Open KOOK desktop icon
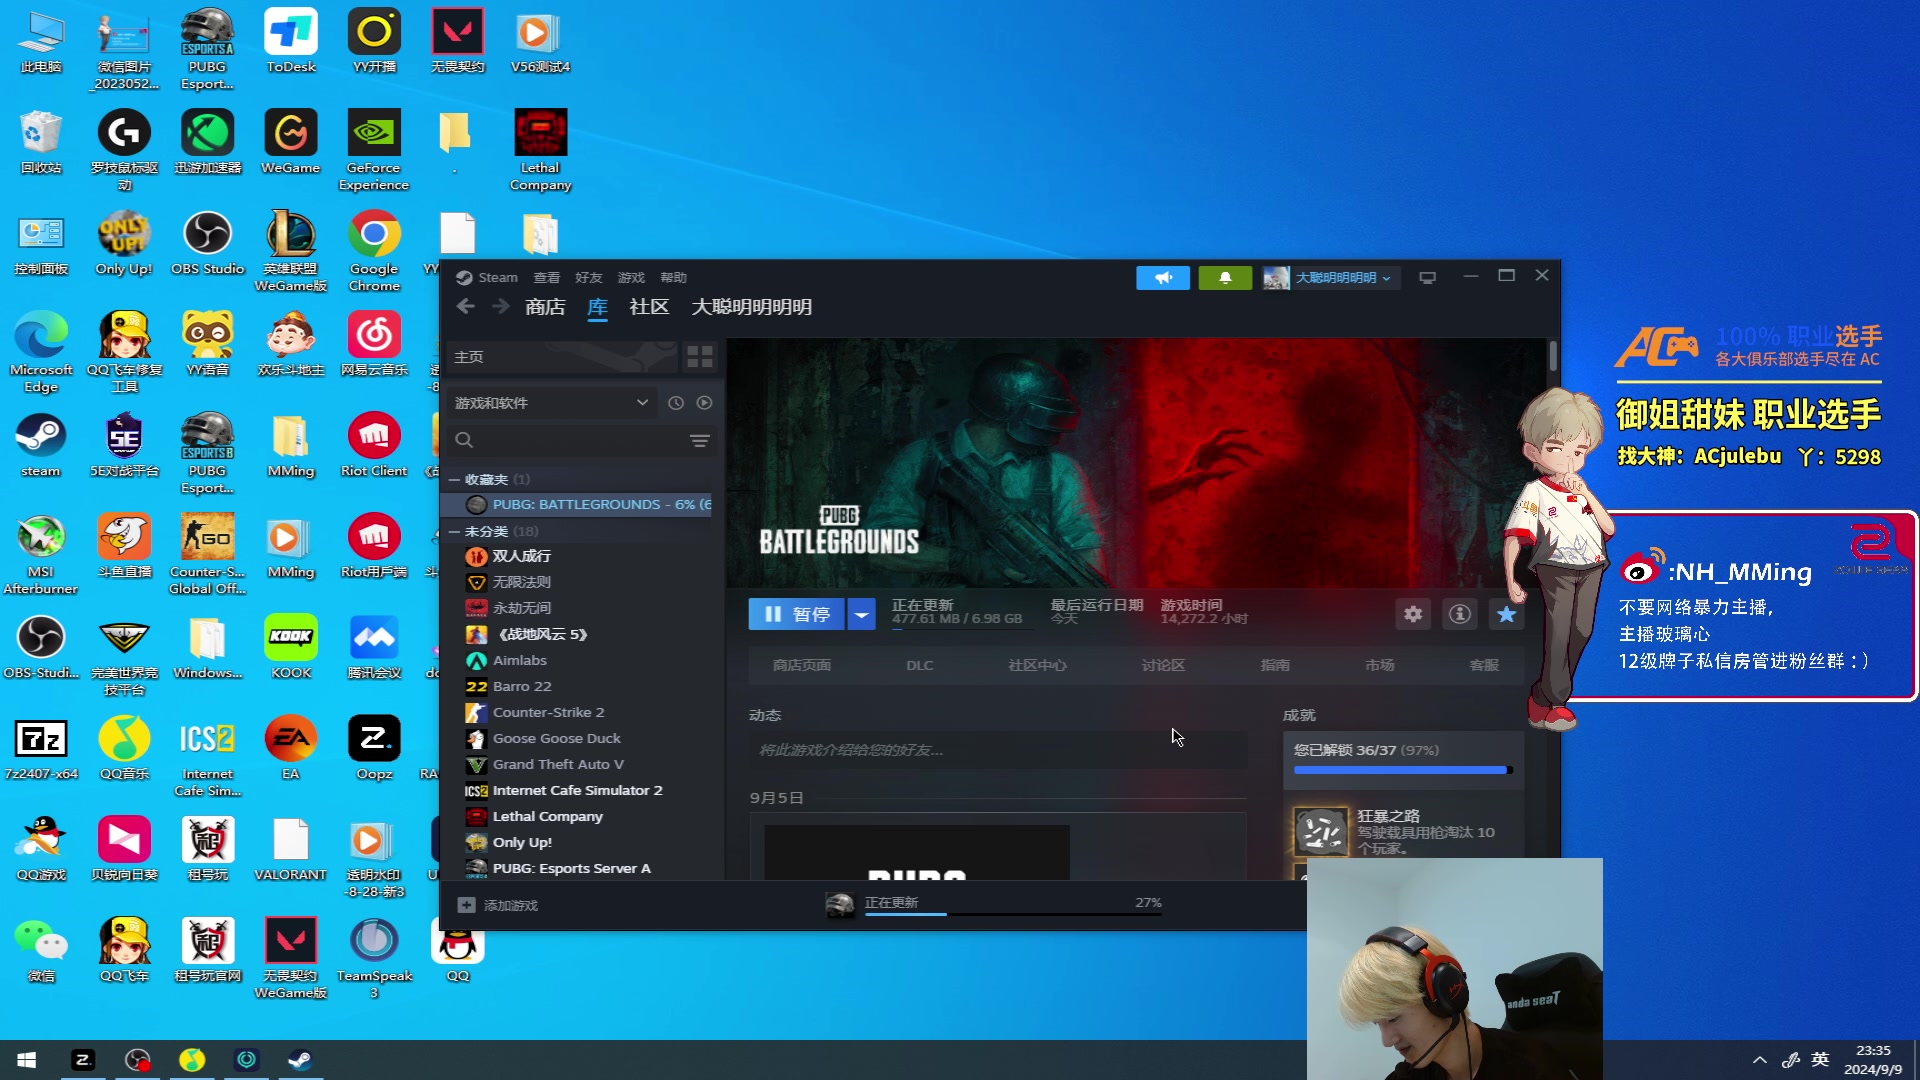 (291, 648)
